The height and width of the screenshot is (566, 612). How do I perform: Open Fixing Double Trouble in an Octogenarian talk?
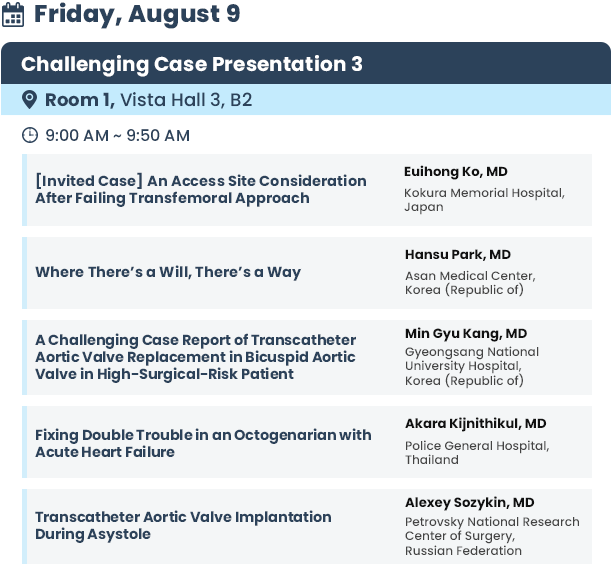203,443
